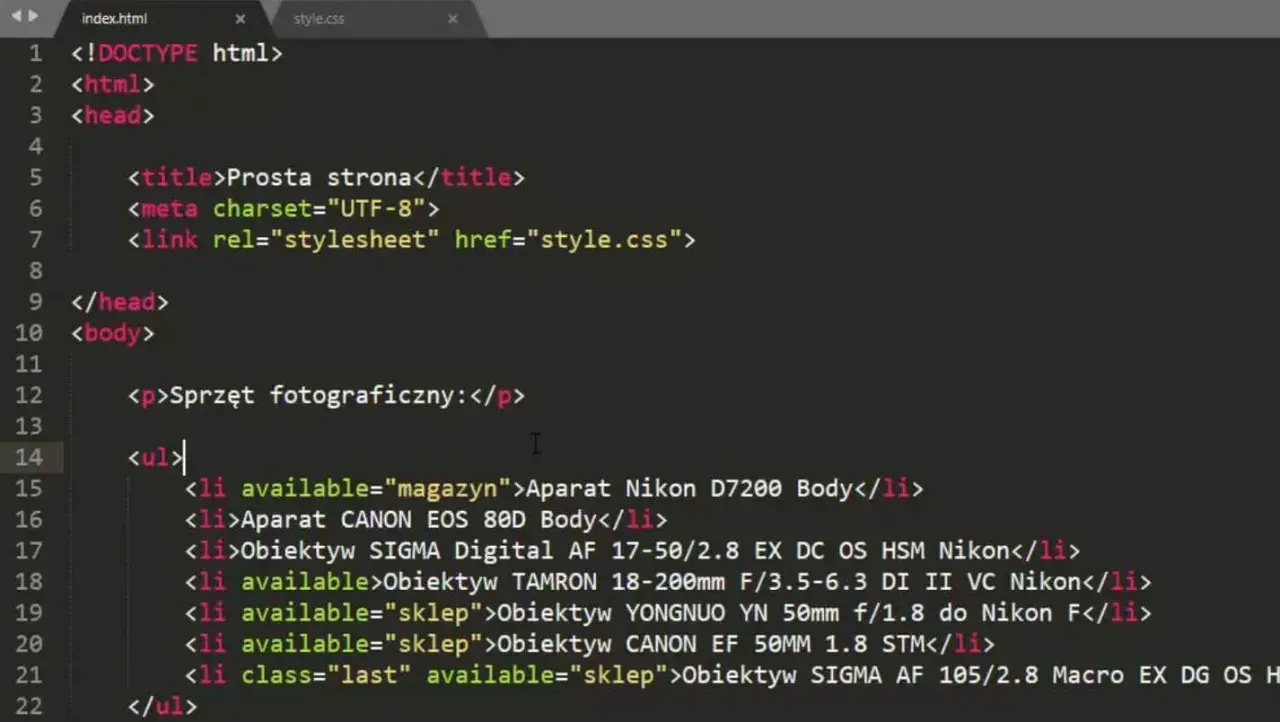
Task: Click the charset value "UTF-8"
Action: 384,209
